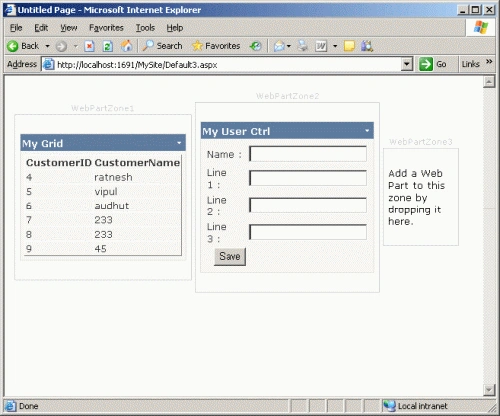
Task: Expand the Links toolbar chevron
Action: coord(489,62)
